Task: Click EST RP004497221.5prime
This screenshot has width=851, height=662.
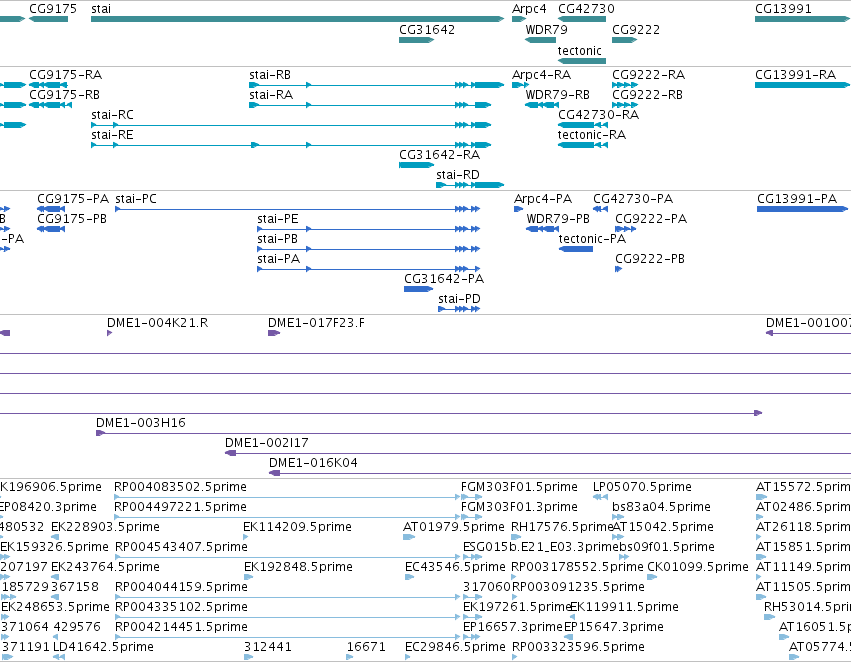Action: (x=287, y=517)
